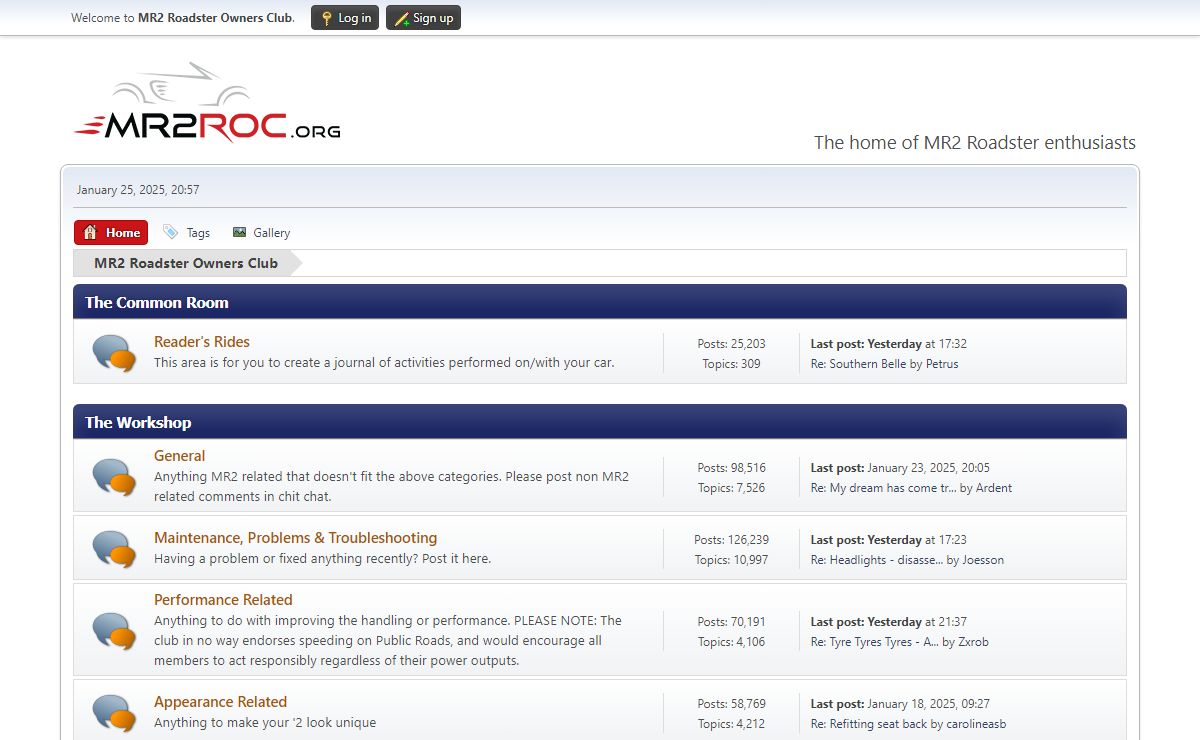1200x740 pixels.
Task: Open the General board
Action: point(180,456)
